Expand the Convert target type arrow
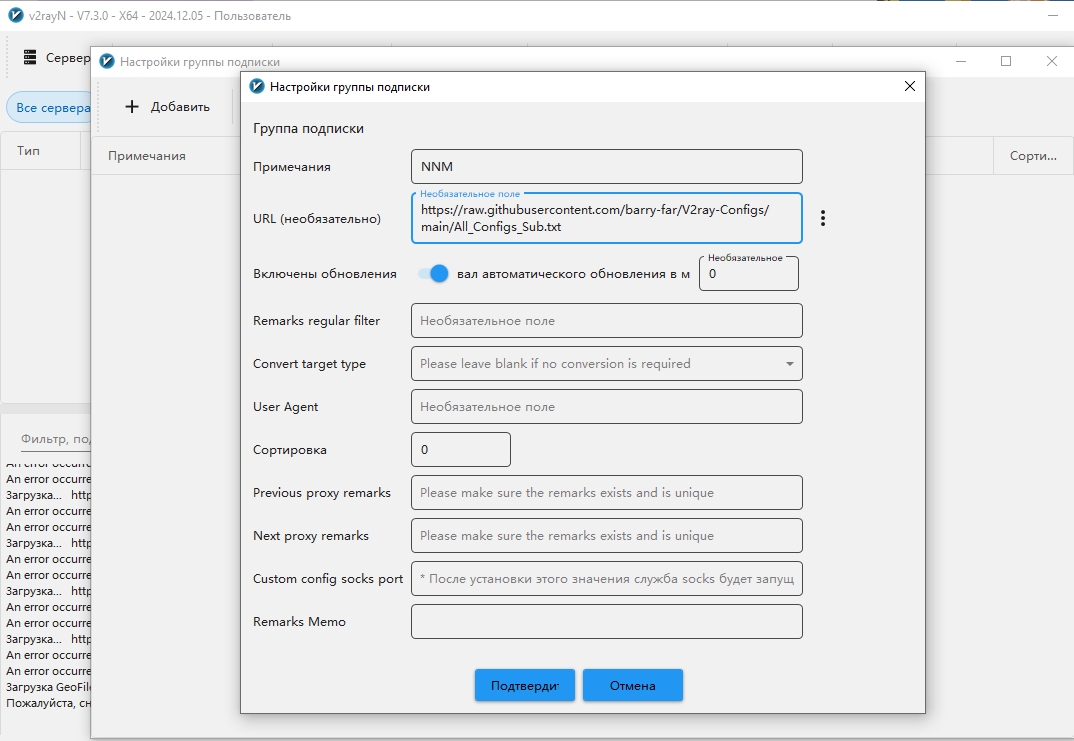 790,364
